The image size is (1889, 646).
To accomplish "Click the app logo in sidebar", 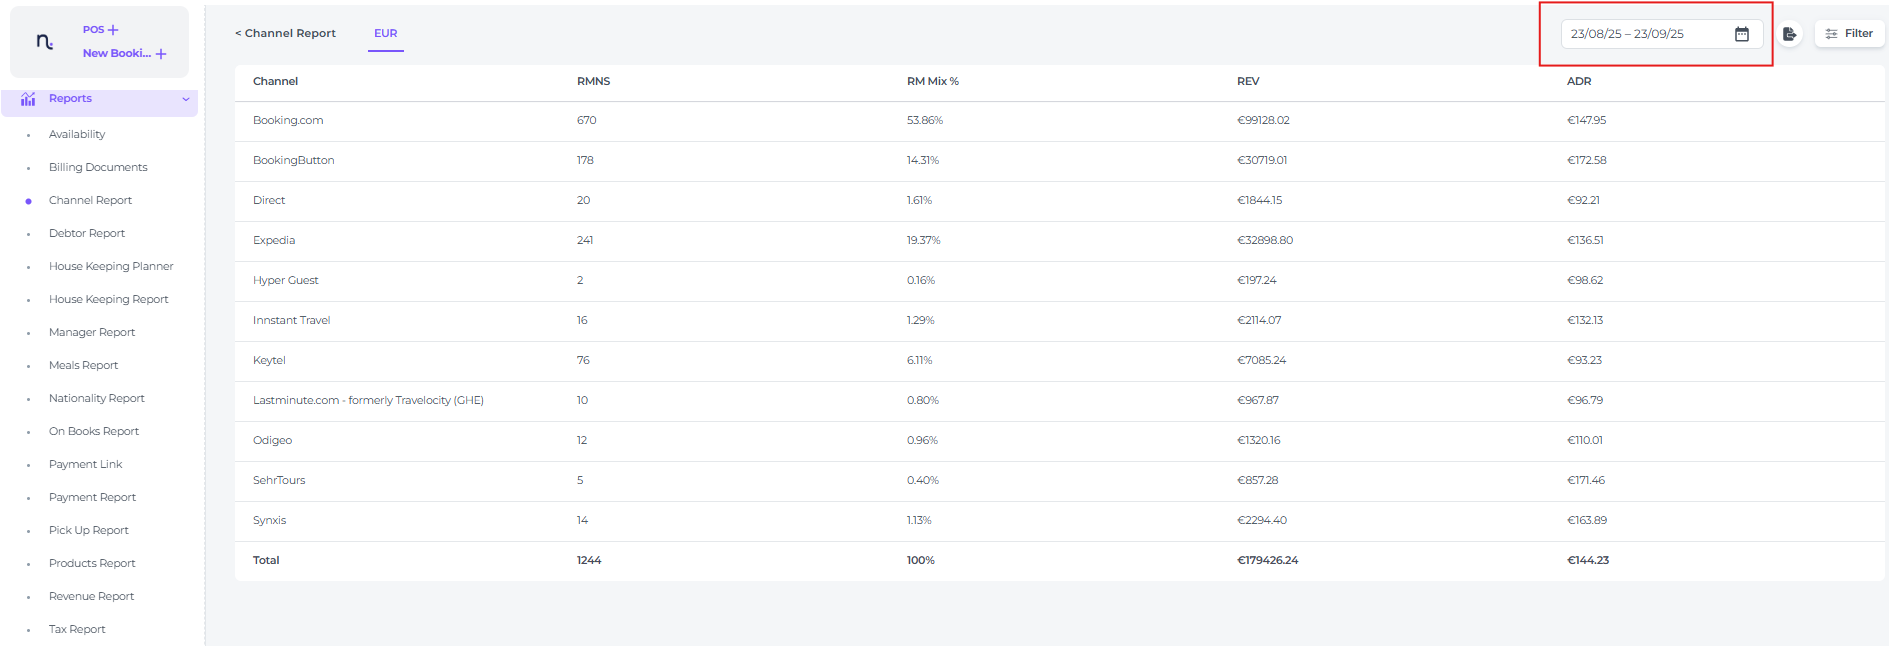I will click(45, 42).
